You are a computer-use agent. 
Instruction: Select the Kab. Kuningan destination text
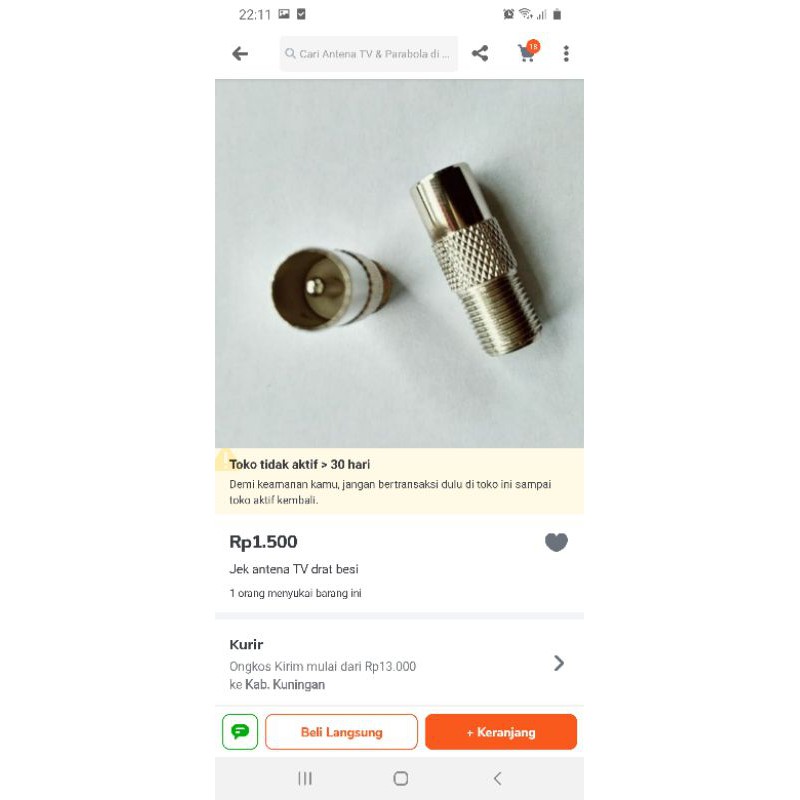[285, 684]
